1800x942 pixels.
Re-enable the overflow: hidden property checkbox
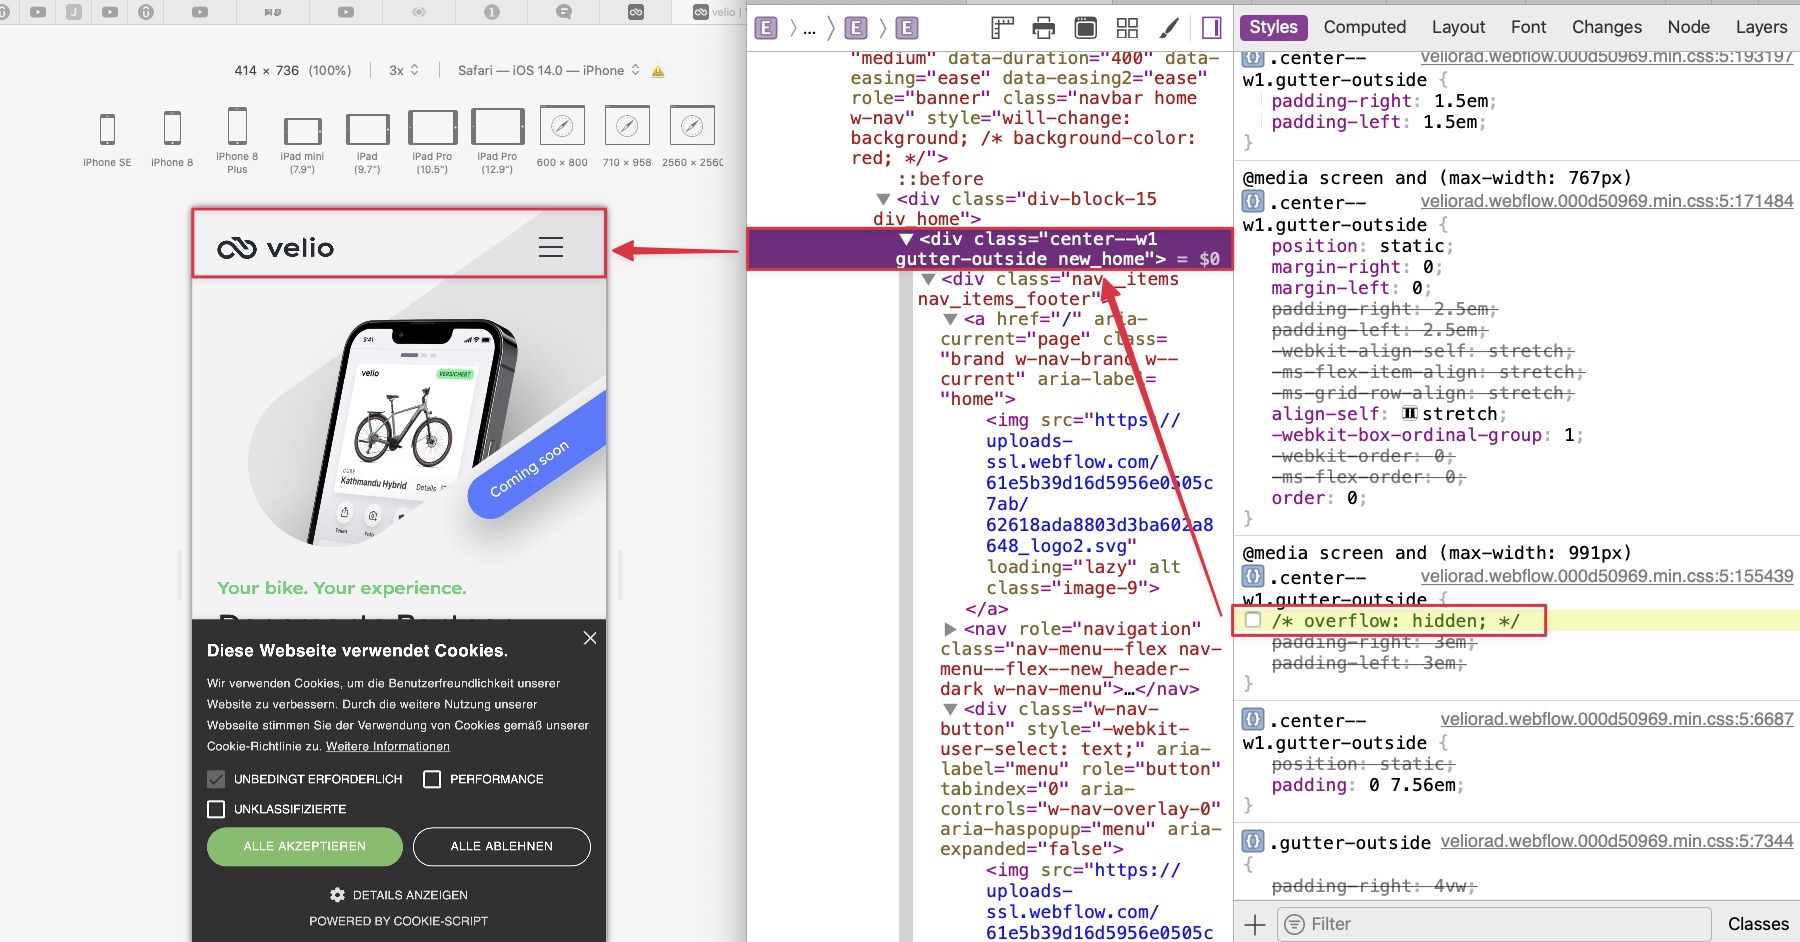click(x=1253, y=621)
